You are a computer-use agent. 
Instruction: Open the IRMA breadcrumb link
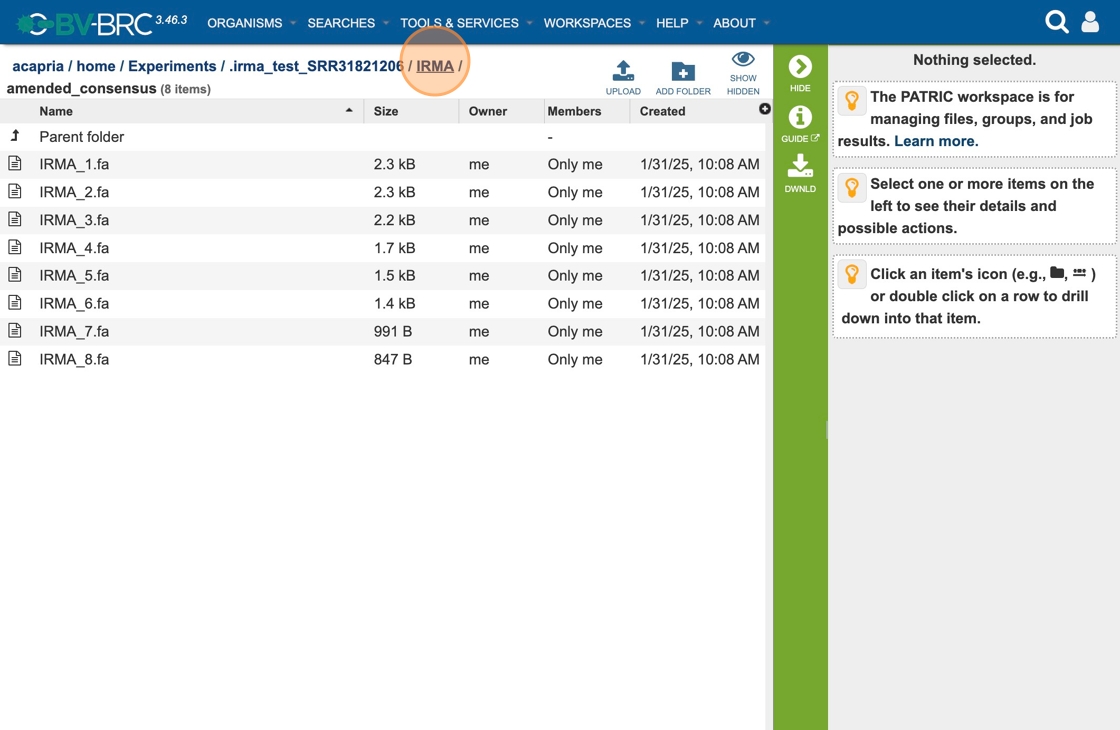[435, 66]
